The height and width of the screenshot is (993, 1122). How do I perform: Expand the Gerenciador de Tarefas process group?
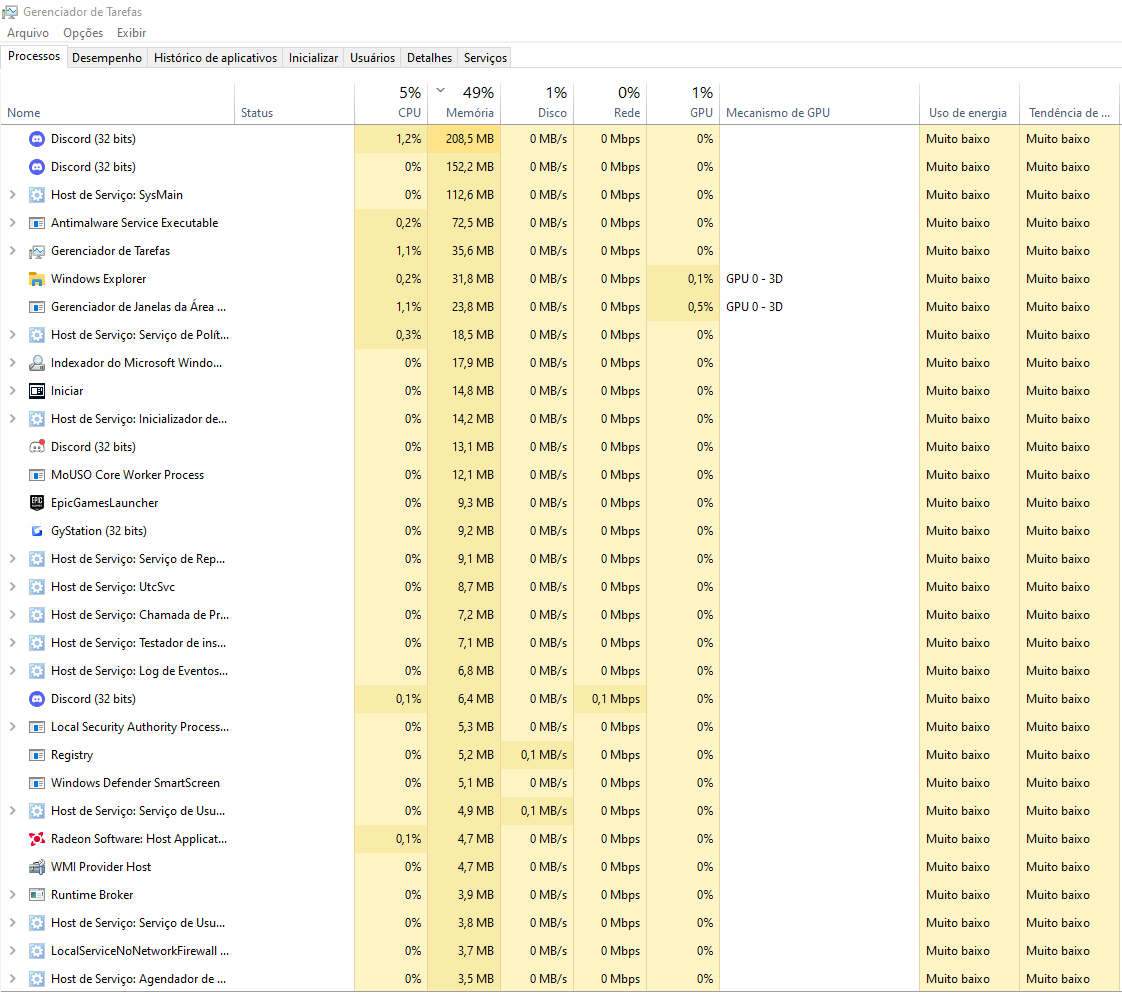pos(12,251)
